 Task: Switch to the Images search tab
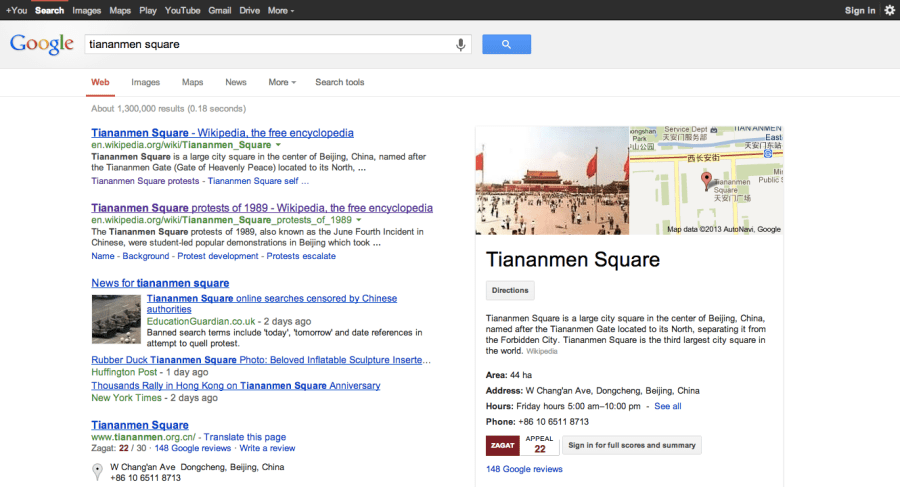145,82
